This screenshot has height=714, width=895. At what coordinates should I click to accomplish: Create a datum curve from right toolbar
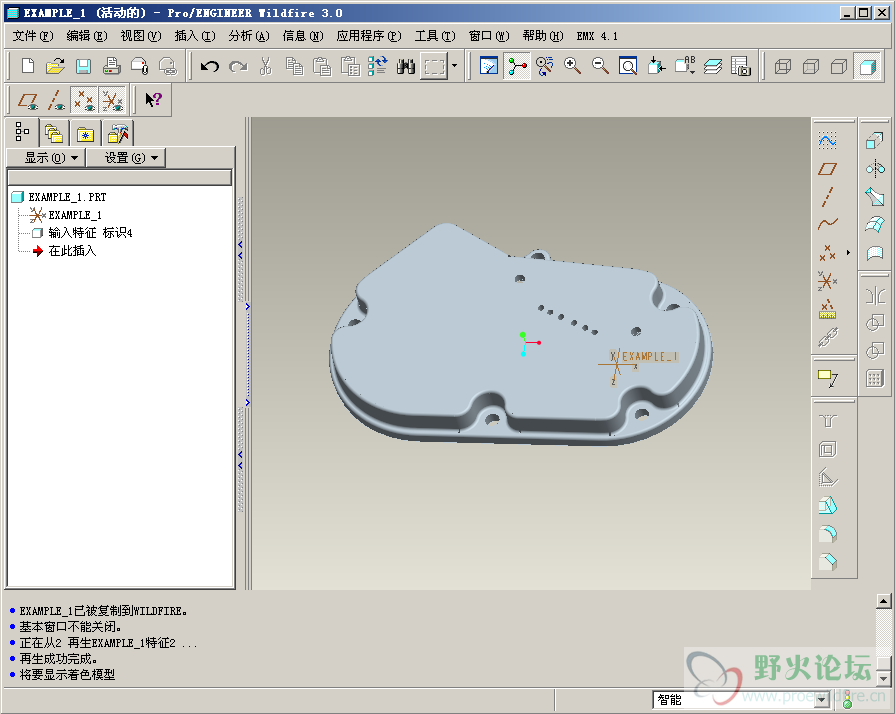coord(828,224)
